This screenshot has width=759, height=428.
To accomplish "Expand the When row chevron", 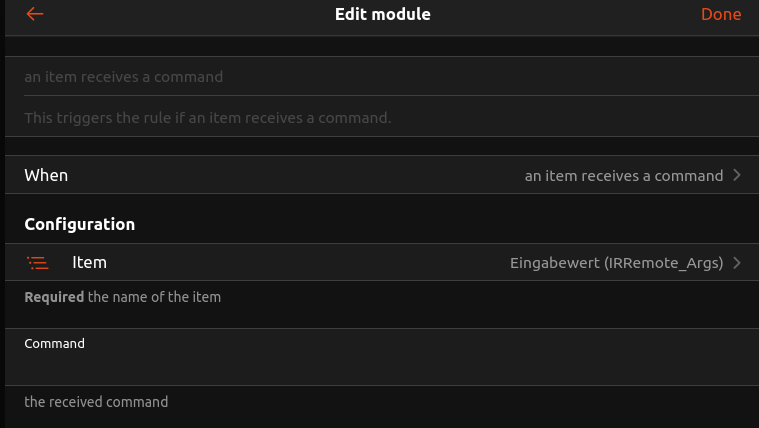I will click(737, 175).
